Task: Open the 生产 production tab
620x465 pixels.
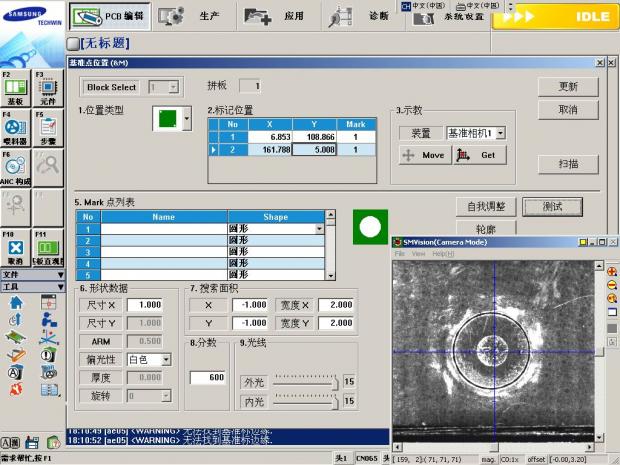Action: pos(194,16)
